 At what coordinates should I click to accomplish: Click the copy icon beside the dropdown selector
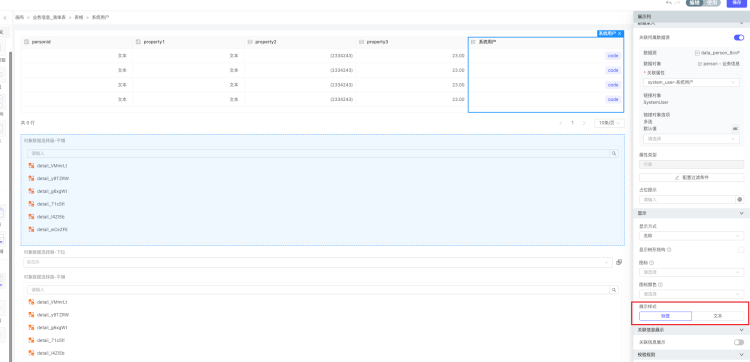(619, 262)
